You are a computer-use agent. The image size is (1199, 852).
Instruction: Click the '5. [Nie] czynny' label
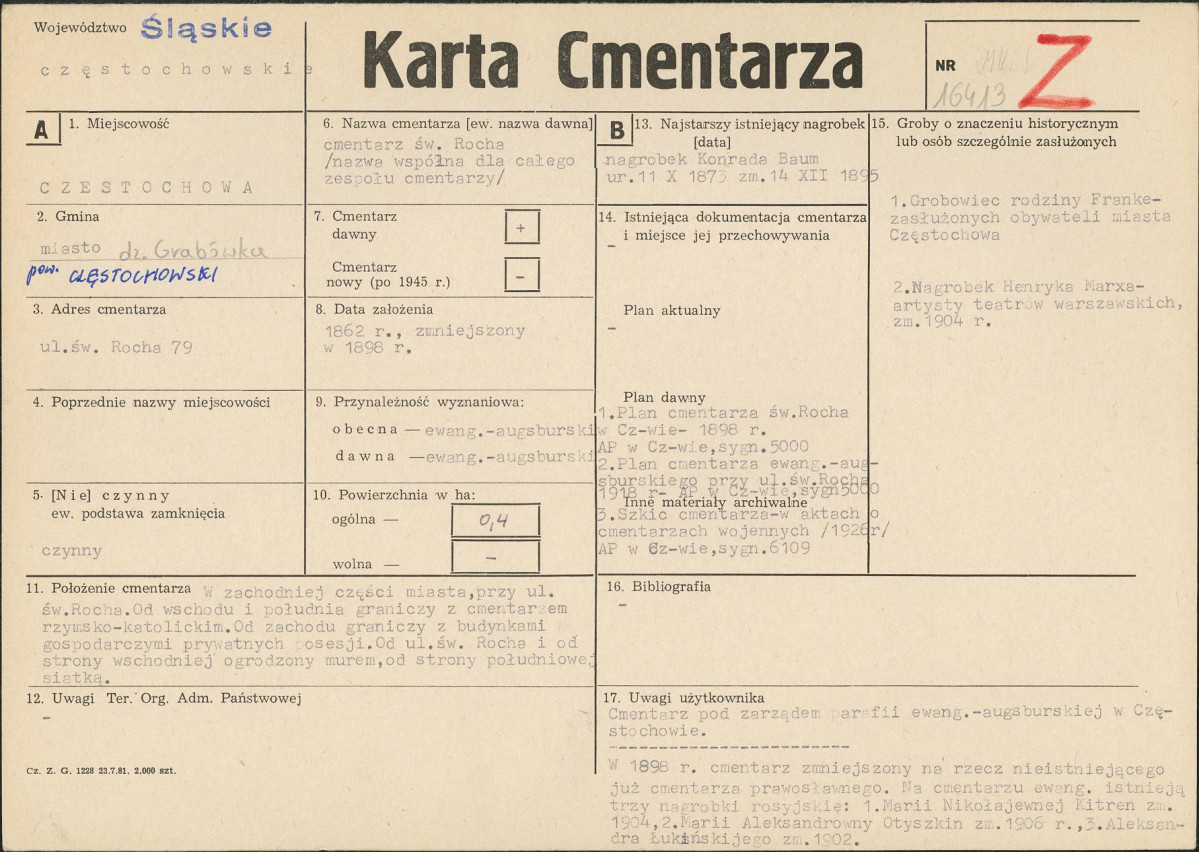(102, 496)
